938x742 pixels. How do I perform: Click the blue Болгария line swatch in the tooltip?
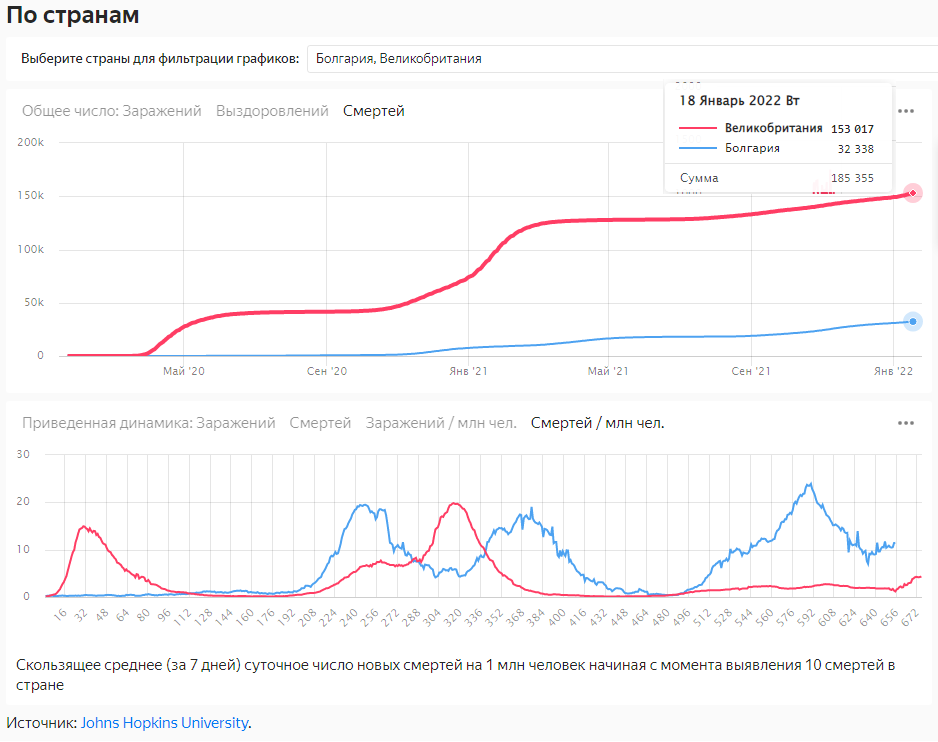[x=697, y=149]
